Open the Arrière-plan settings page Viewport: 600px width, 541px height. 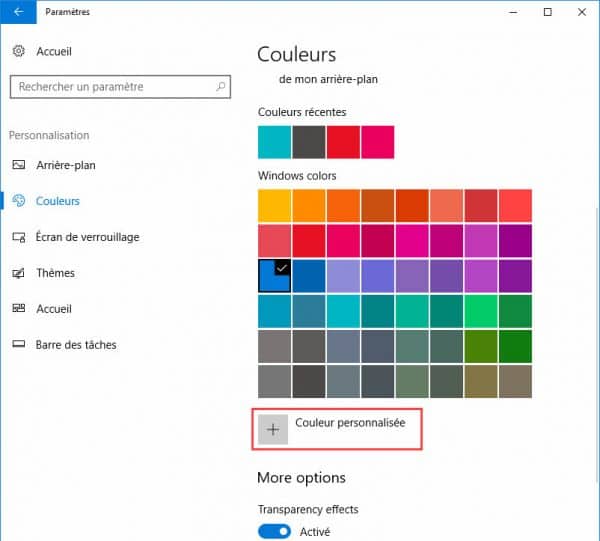[65, 165]
